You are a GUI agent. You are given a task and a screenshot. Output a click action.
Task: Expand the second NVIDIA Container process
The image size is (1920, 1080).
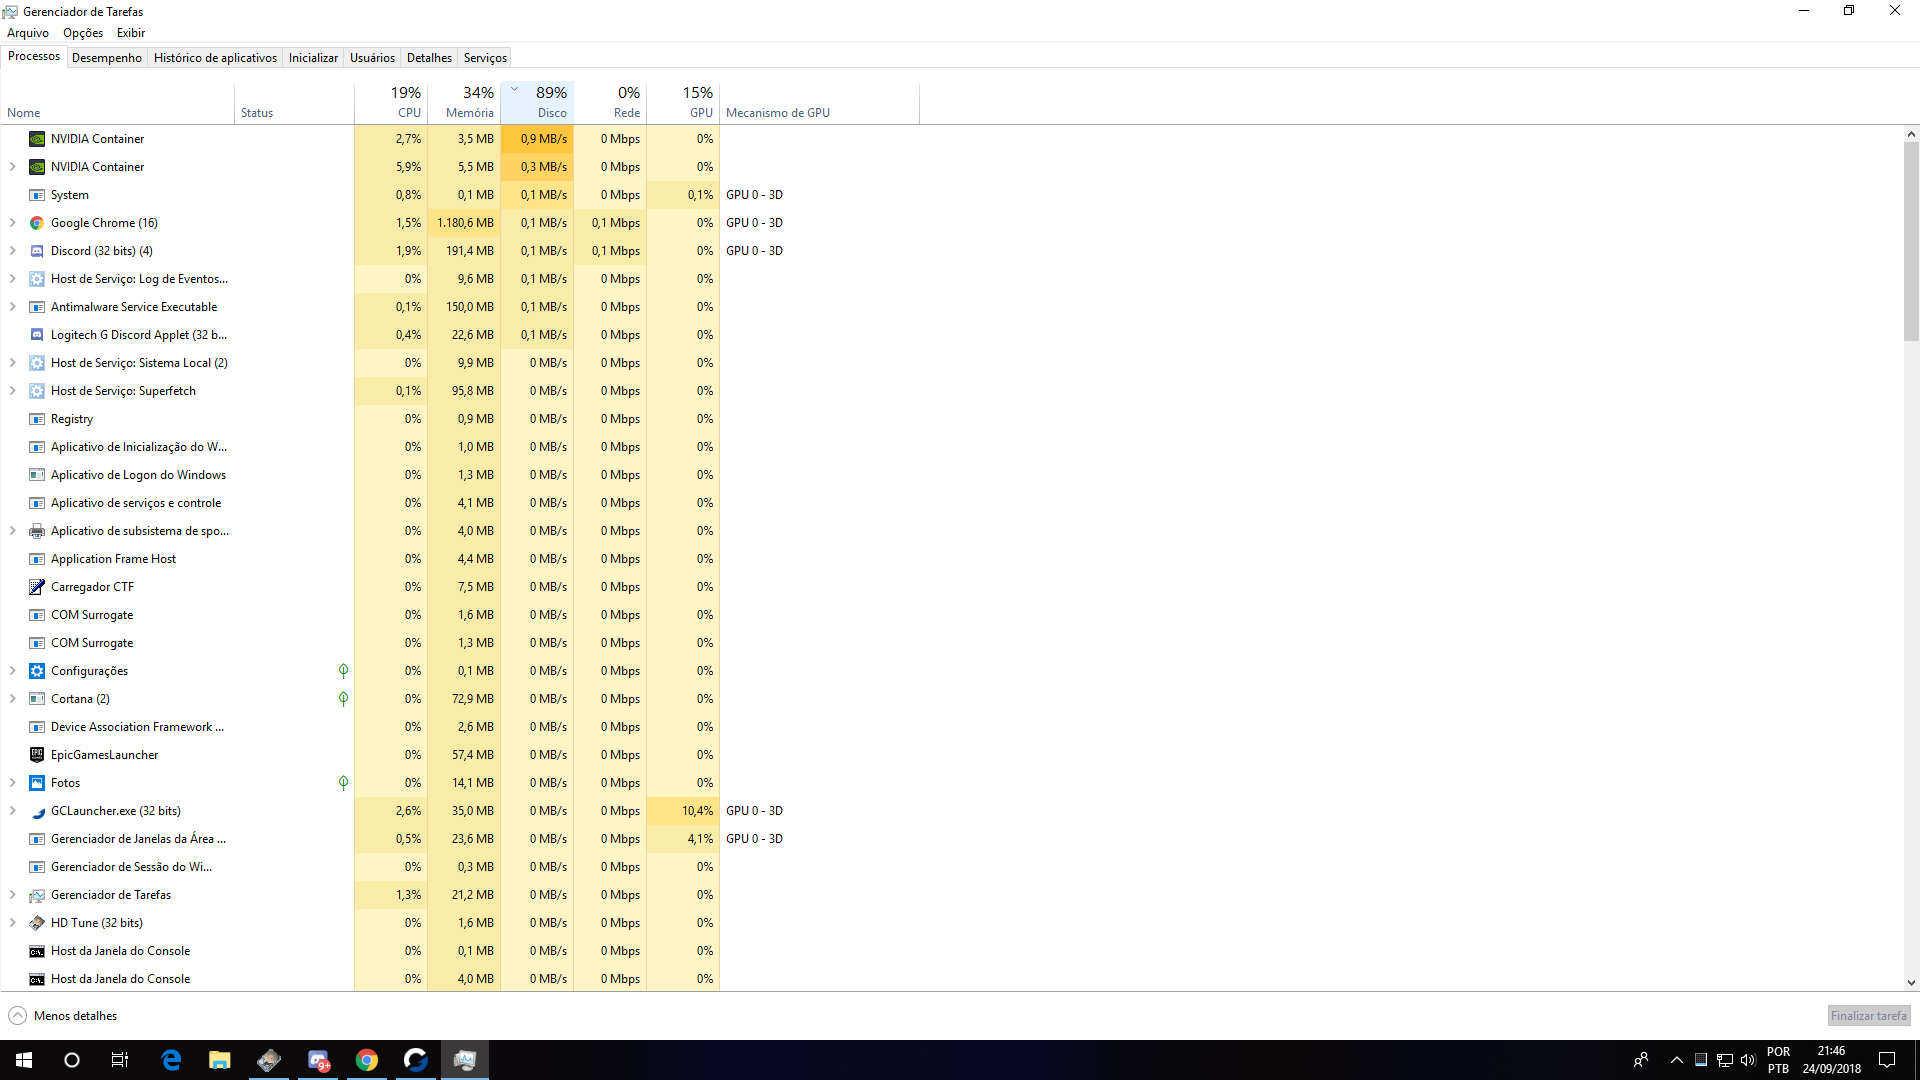click(x=13, y=167)
